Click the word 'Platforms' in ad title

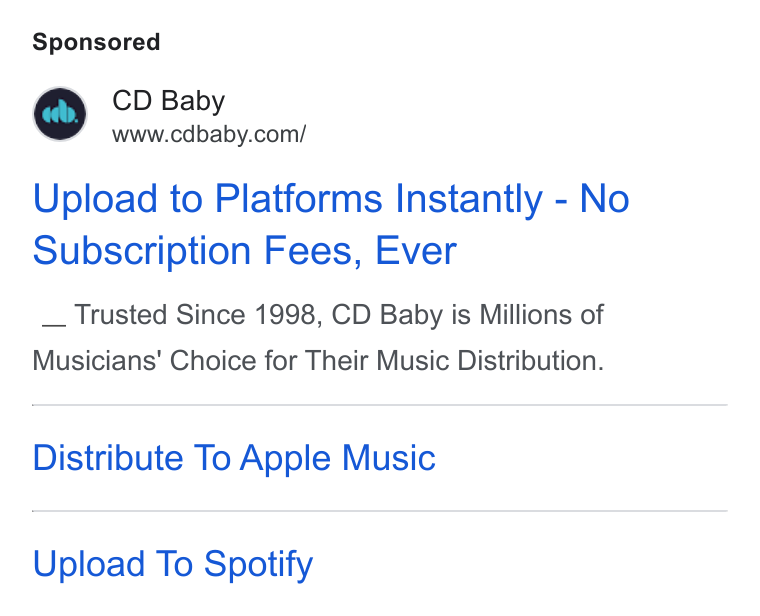(x=299, y=198)
